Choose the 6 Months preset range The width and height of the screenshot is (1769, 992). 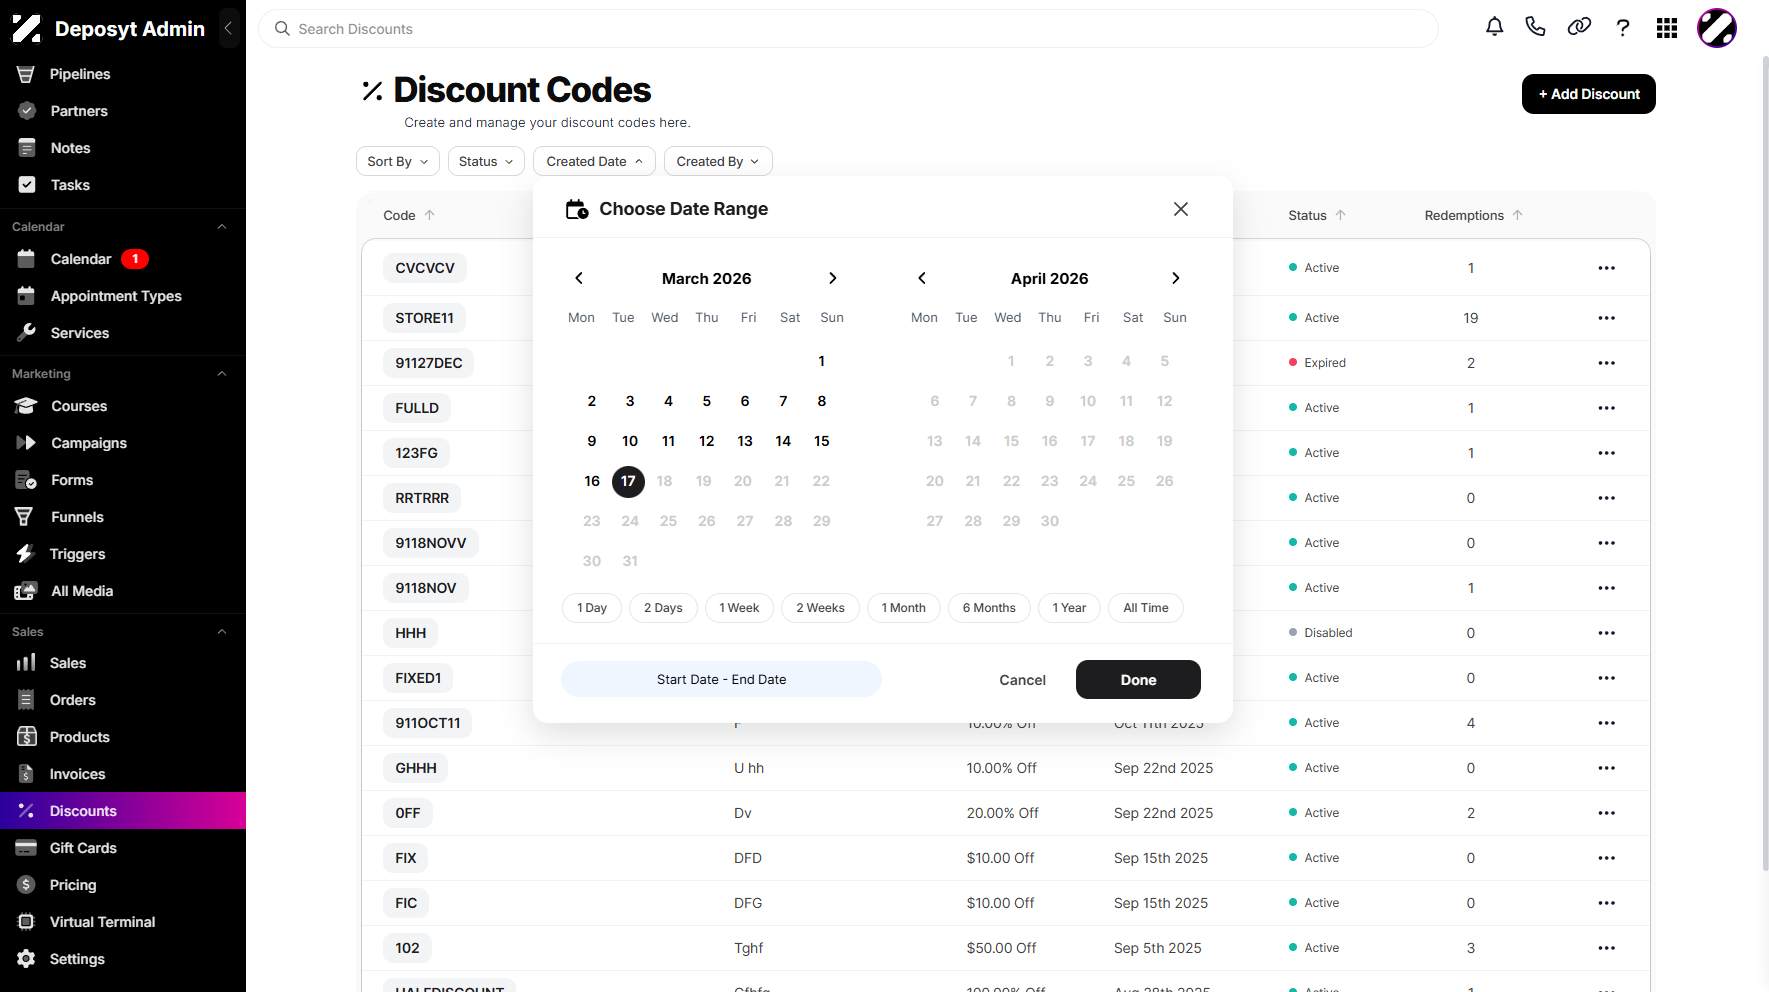[x=989, y=608]
